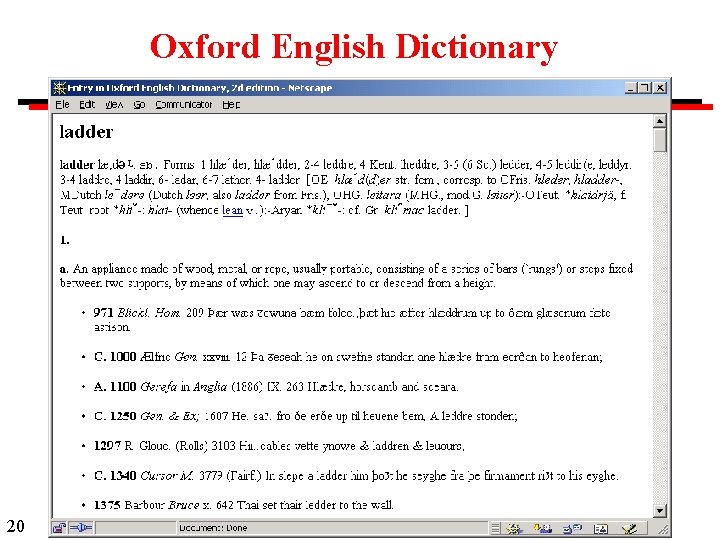This screenshot has height=540, width=720.
Task: Click the '971 Blickl. Hom.' quotation
Action: (x=352, y=320)
